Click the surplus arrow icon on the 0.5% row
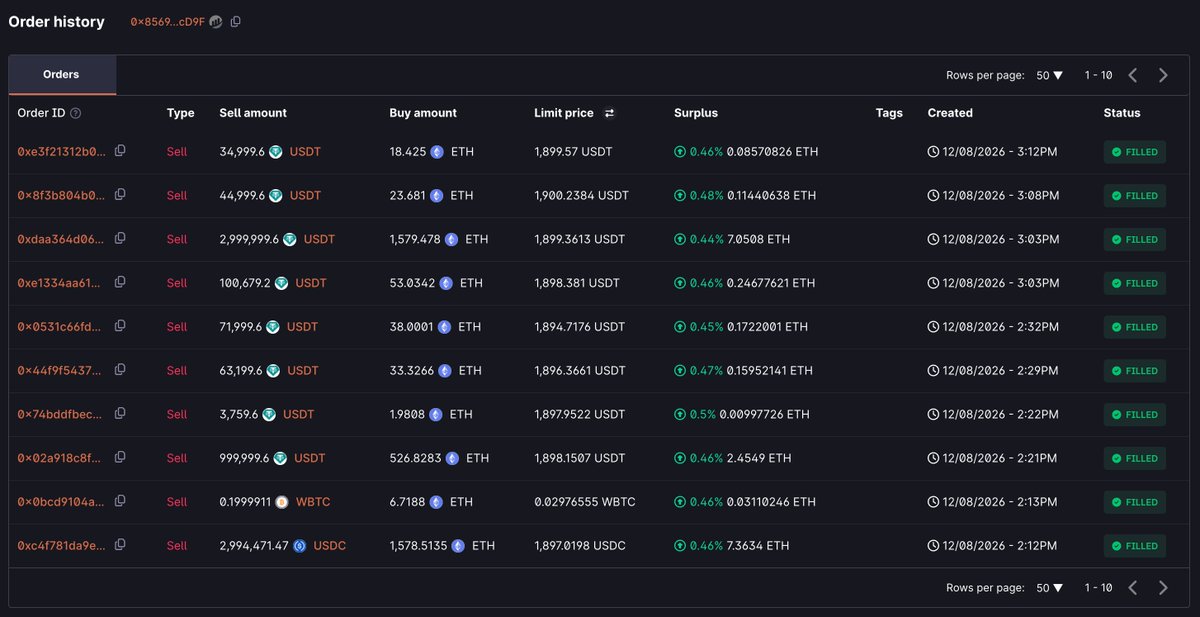This screenshot has height=617, width=1200. click(x=680, y=414)
